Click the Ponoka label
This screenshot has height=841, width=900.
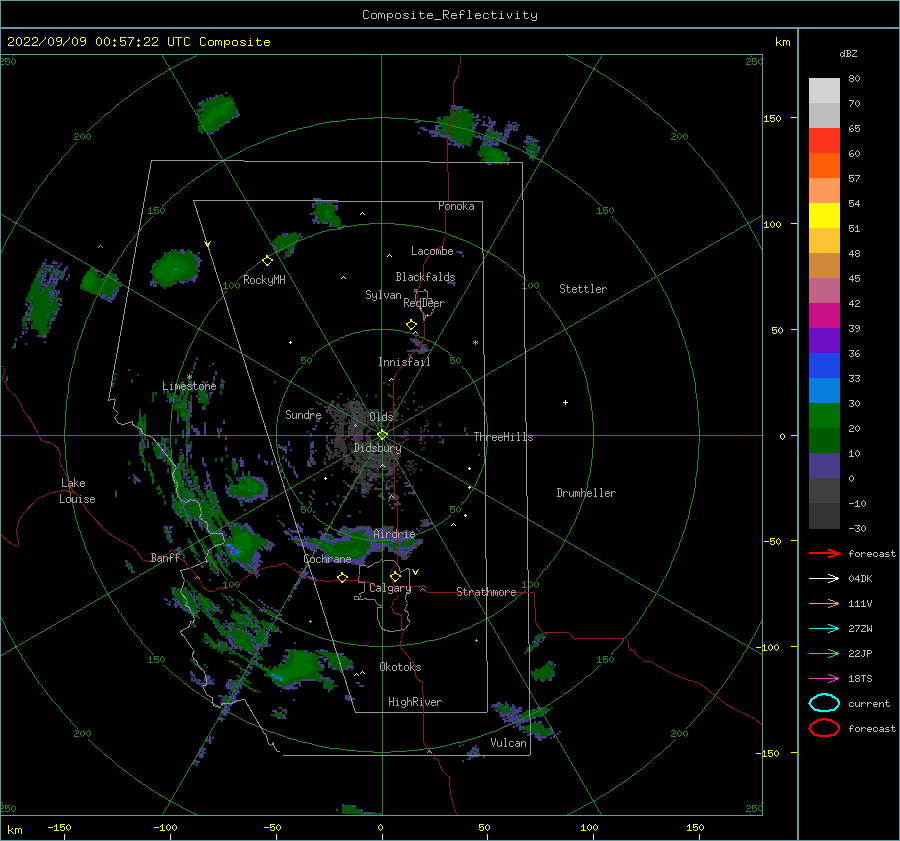(456, 206)
